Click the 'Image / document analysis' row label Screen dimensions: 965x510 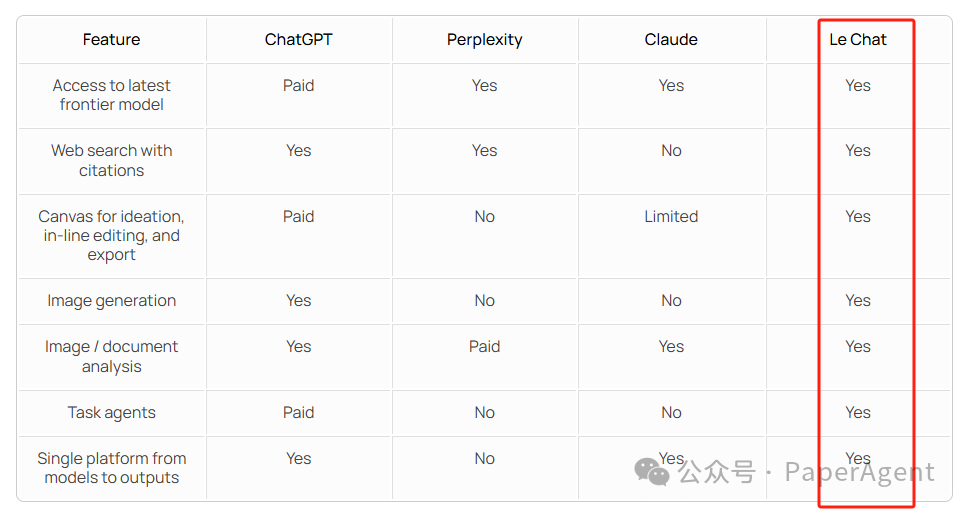(111, 356)
